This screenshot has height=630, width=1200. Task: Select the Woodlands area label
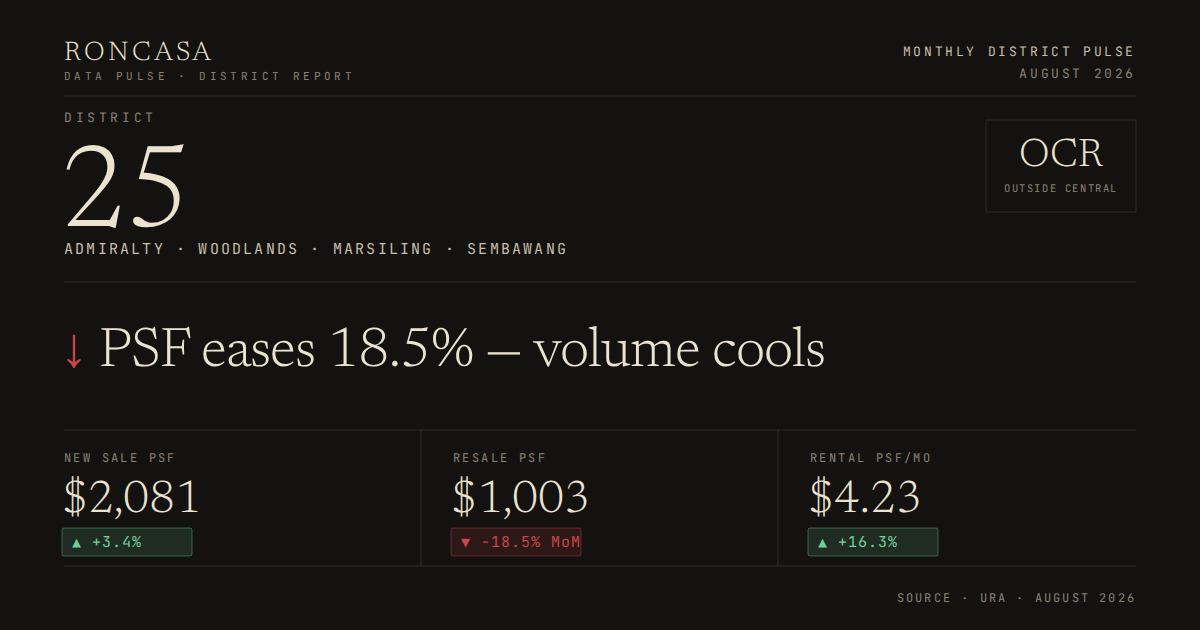[248, 249]
